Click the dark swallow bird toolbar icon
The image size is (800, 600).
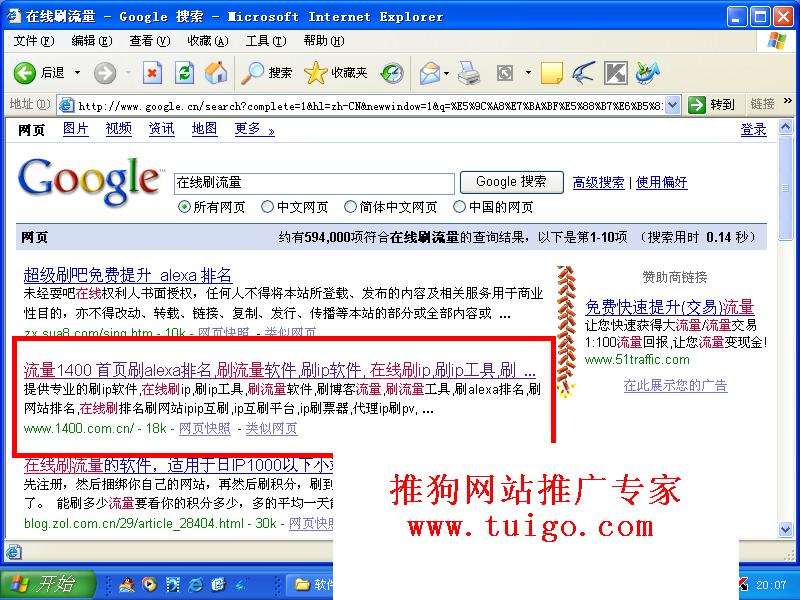tap(583, 73)
